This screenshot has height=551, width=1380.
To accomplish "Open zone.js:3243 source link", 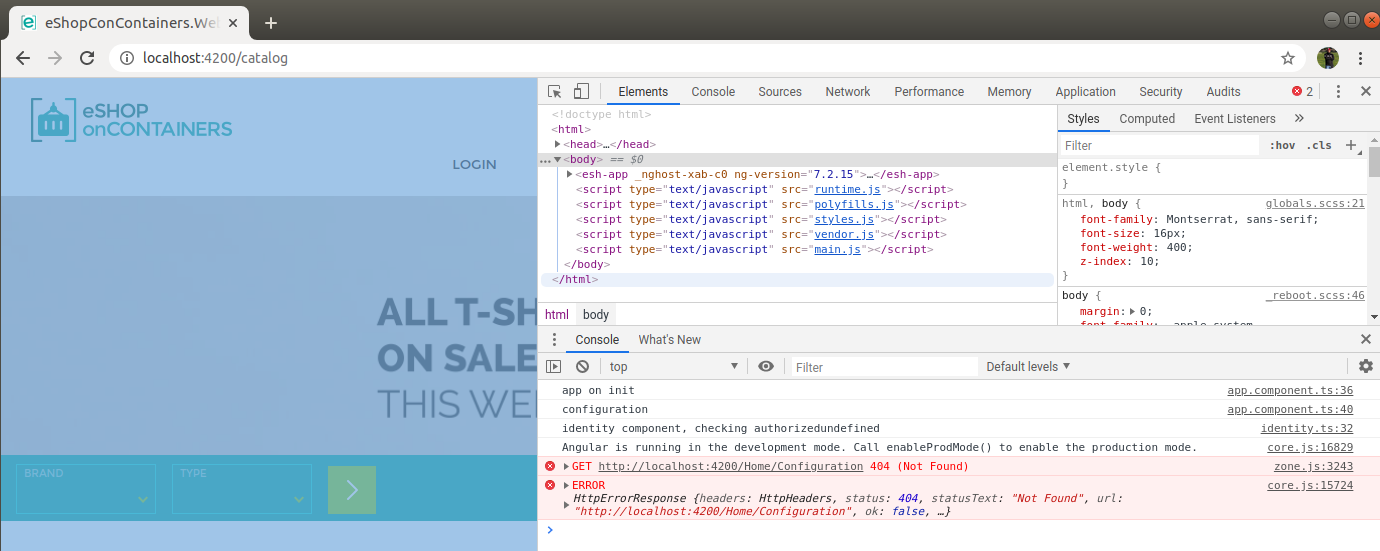I will 1313,467.
